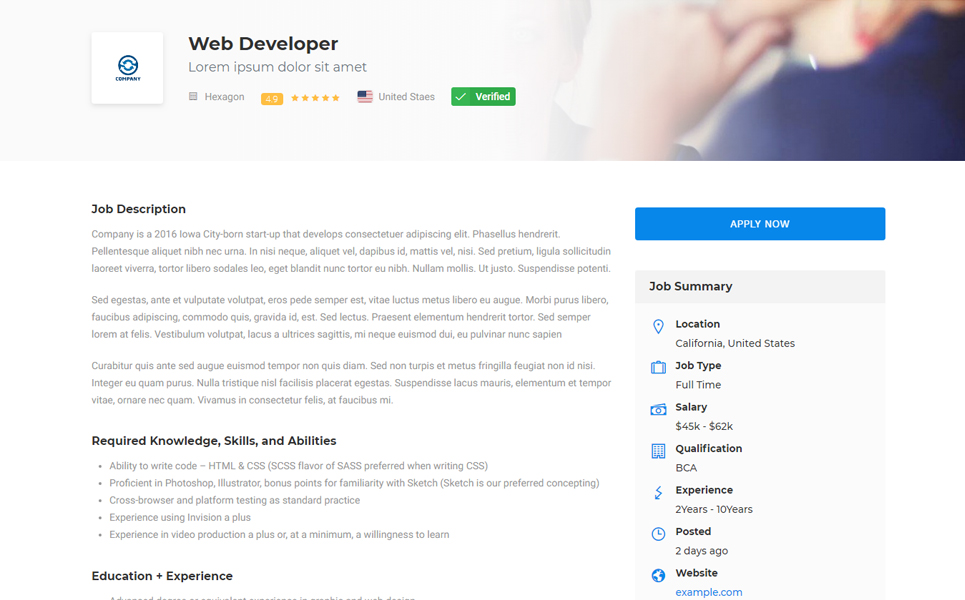Click the Ability to write code bullet
Viewport: 965px width, 600px height.
coord(298,466)
